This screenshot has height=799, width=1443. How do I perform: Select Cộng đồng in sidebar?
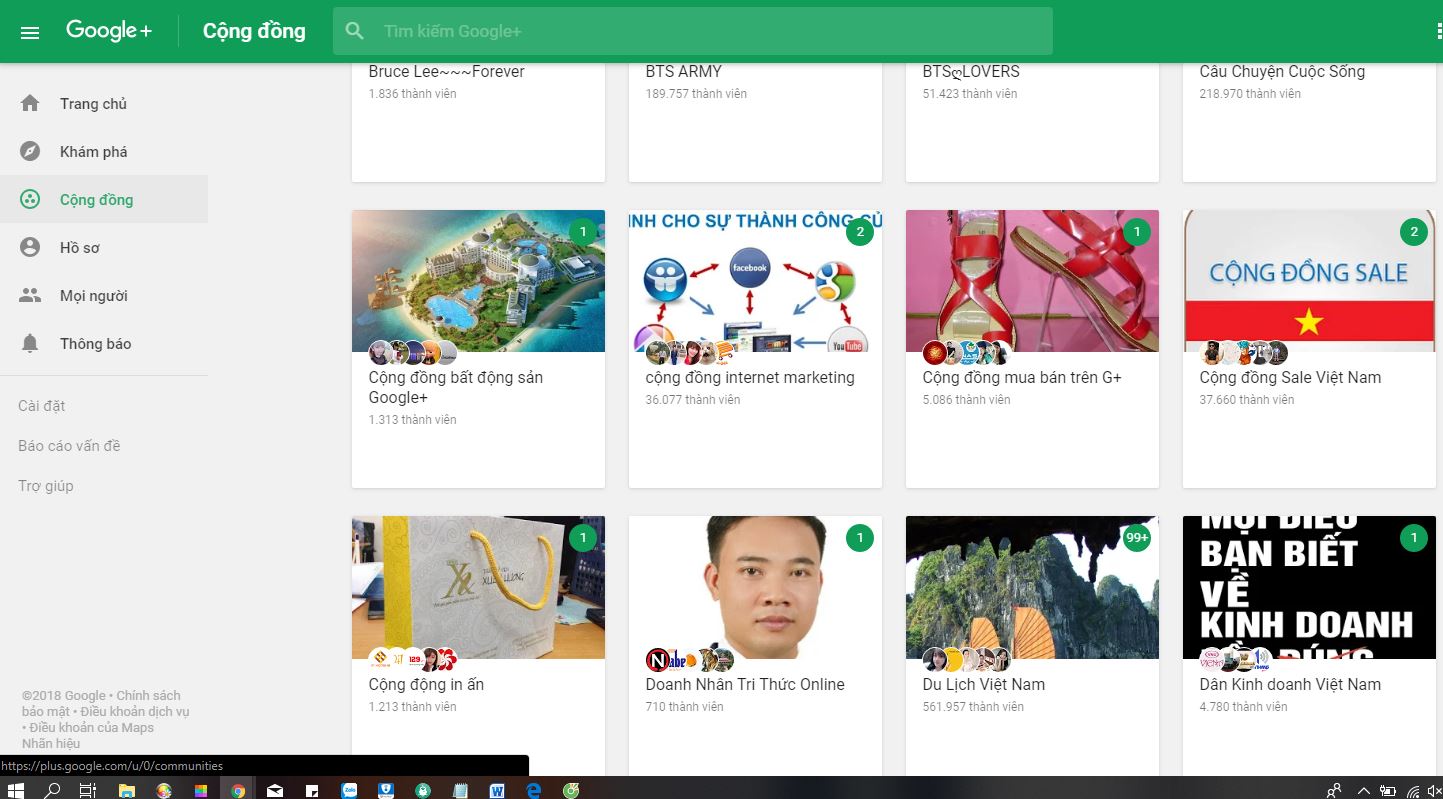(x=104, y=199)
